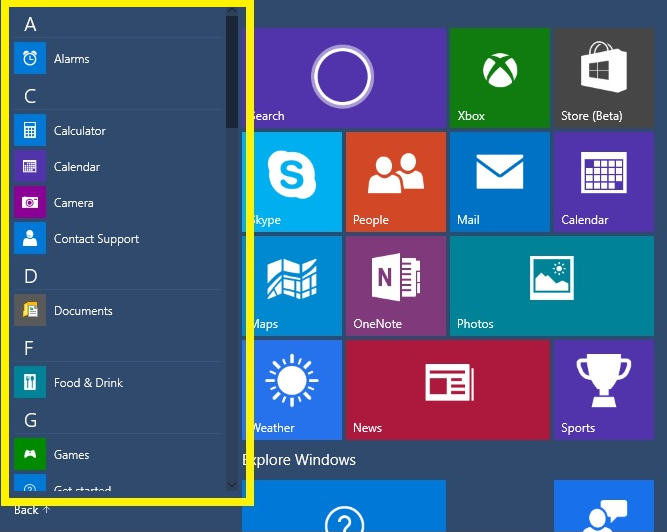Click the app list scrollbar thumb

[x=232, y=72]
